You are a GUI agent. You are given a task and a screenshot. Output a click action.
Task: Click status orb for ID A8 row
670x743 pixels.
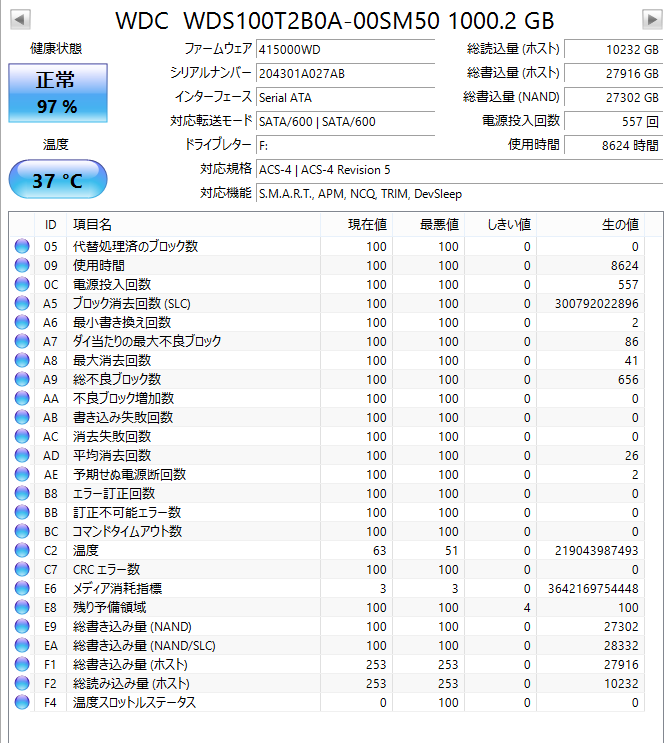22,361
